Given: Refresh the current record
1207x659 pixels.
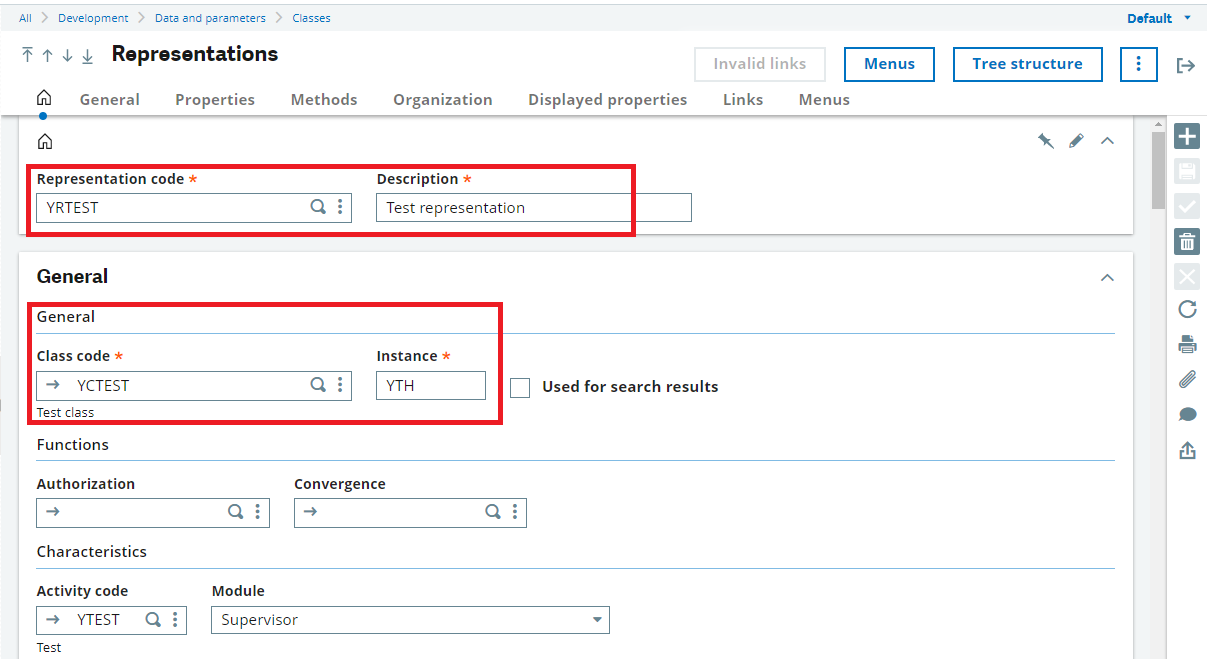Looking at the screenshot, I should click(1187, 309).
